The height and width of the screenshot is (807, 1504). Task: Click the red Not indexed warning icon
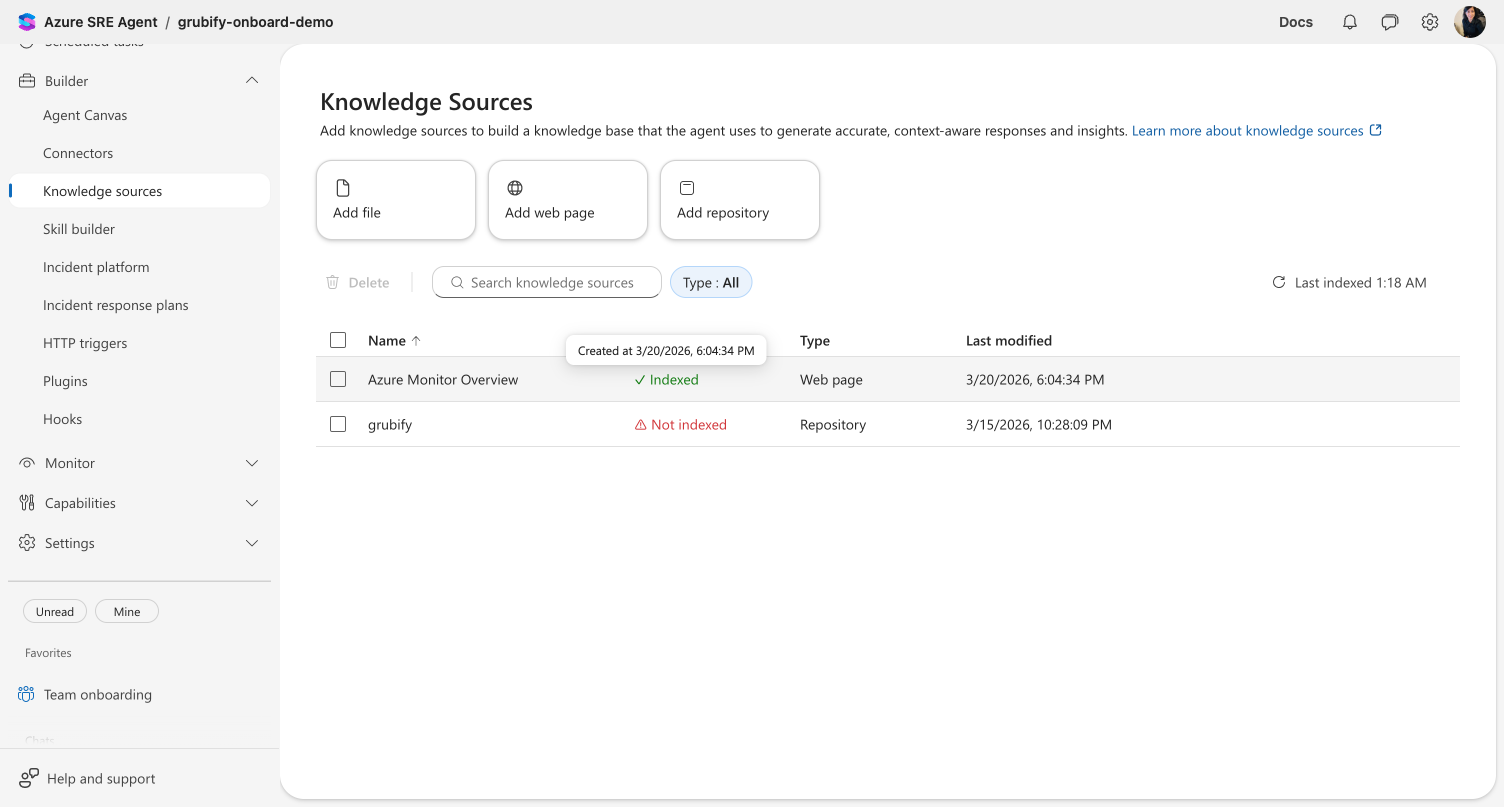(x=641, y=425)
